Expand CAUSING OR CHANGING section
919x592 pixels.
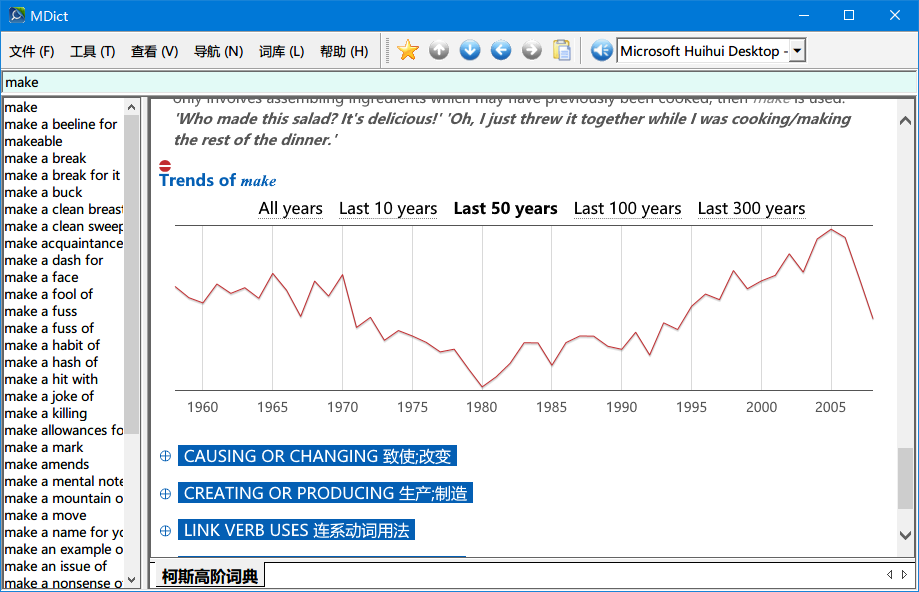(x=165, y=456)
